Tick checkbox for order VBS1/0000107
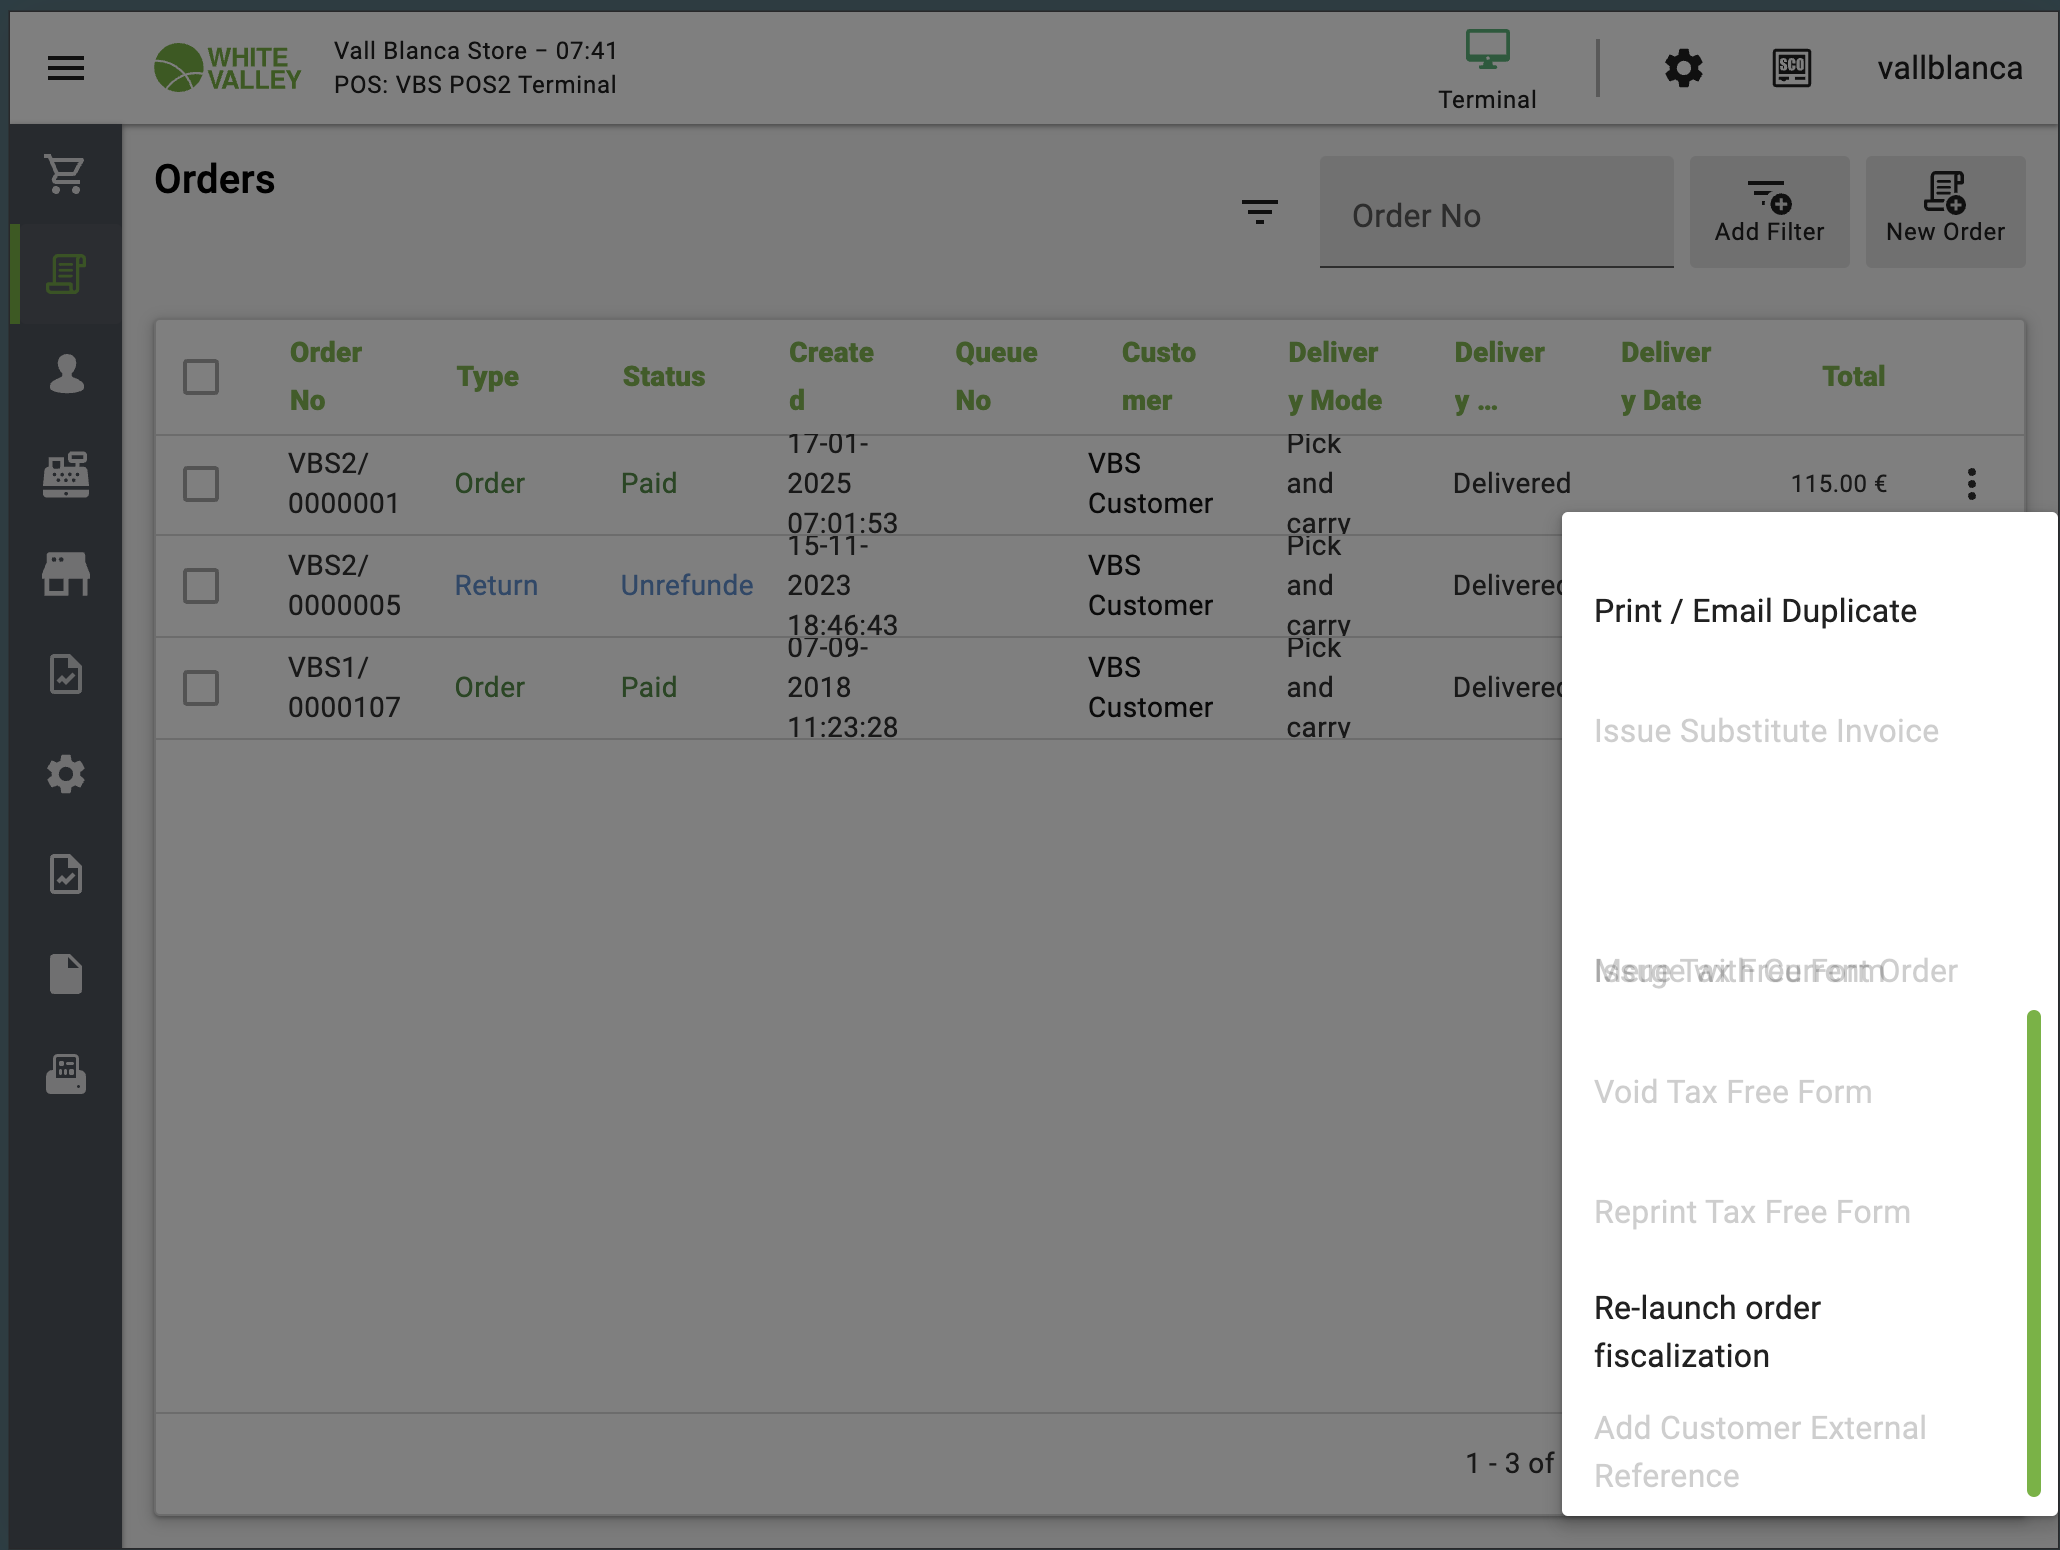The width and height of the screenshot is (2060, 1550). coord(201,688)
